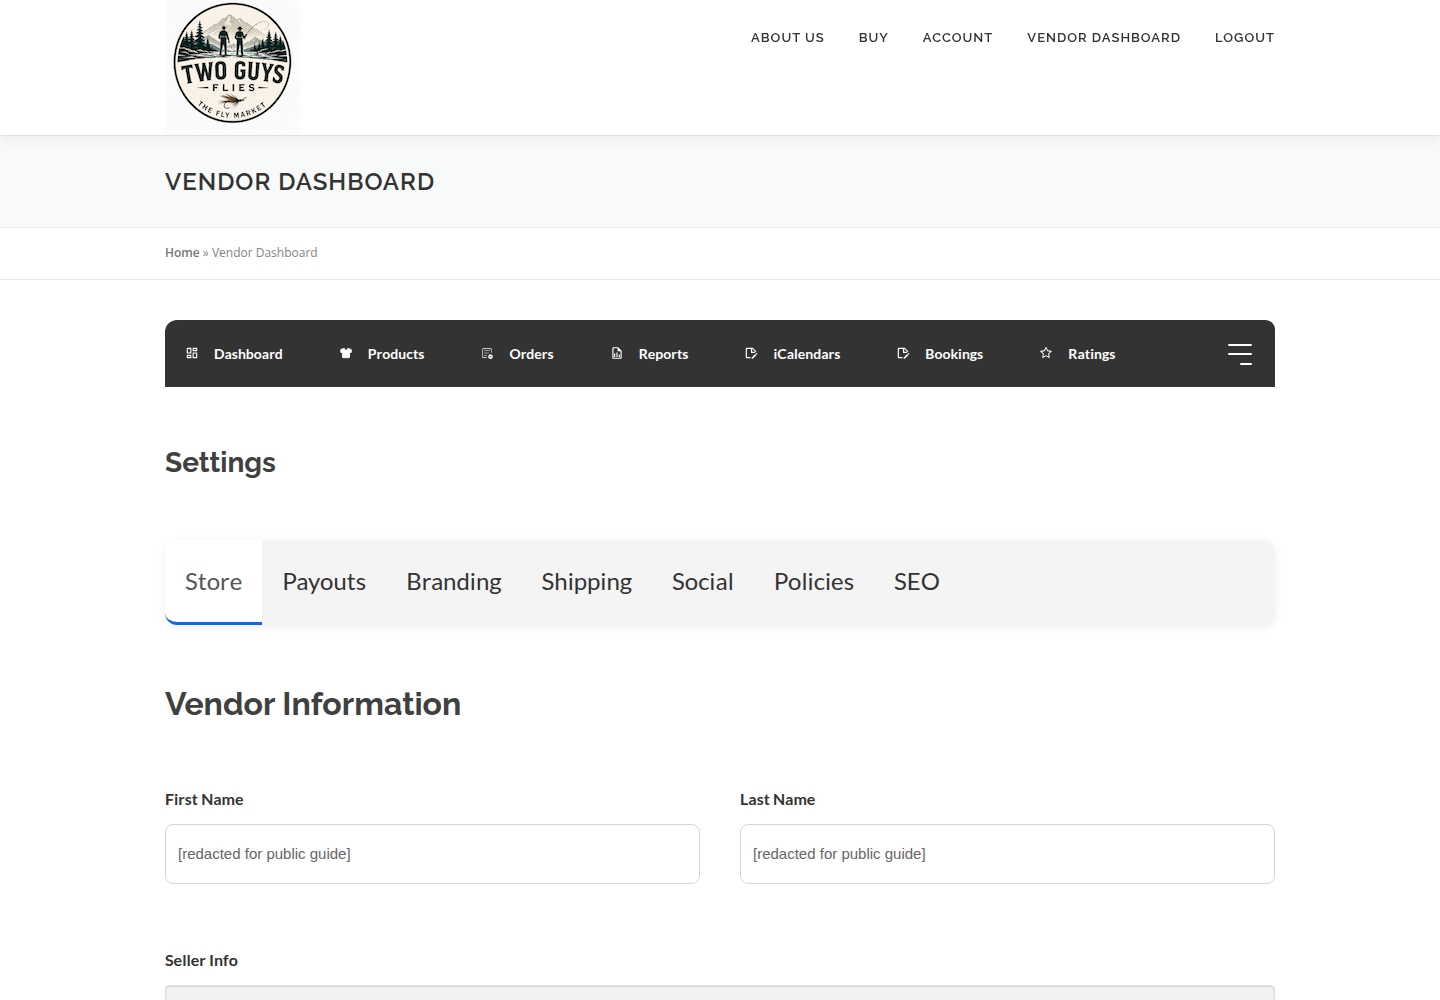
Task: Click the Dashboard grid icon
Action: [192, 353]
